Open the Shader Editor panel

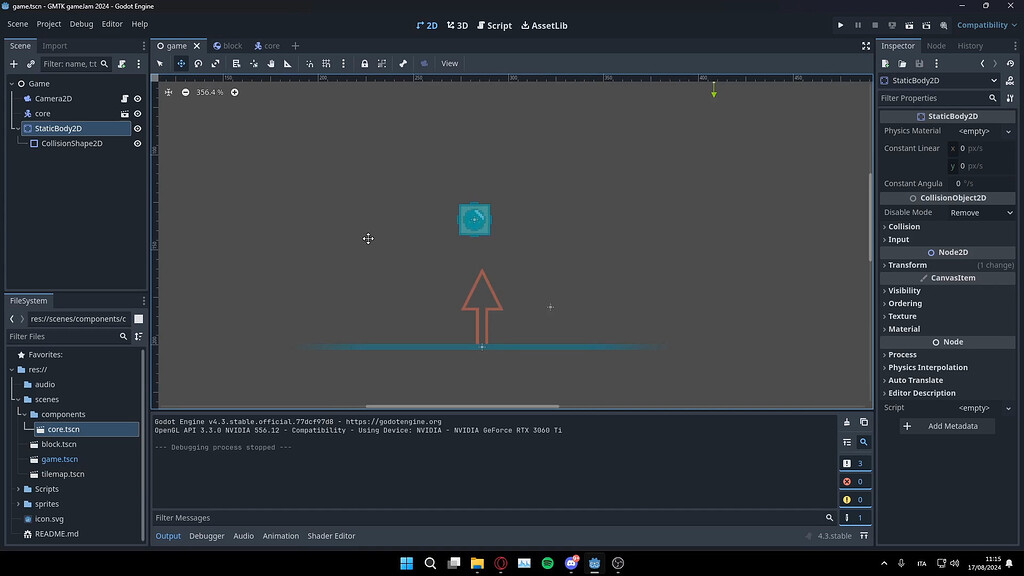tap(331, 536)
